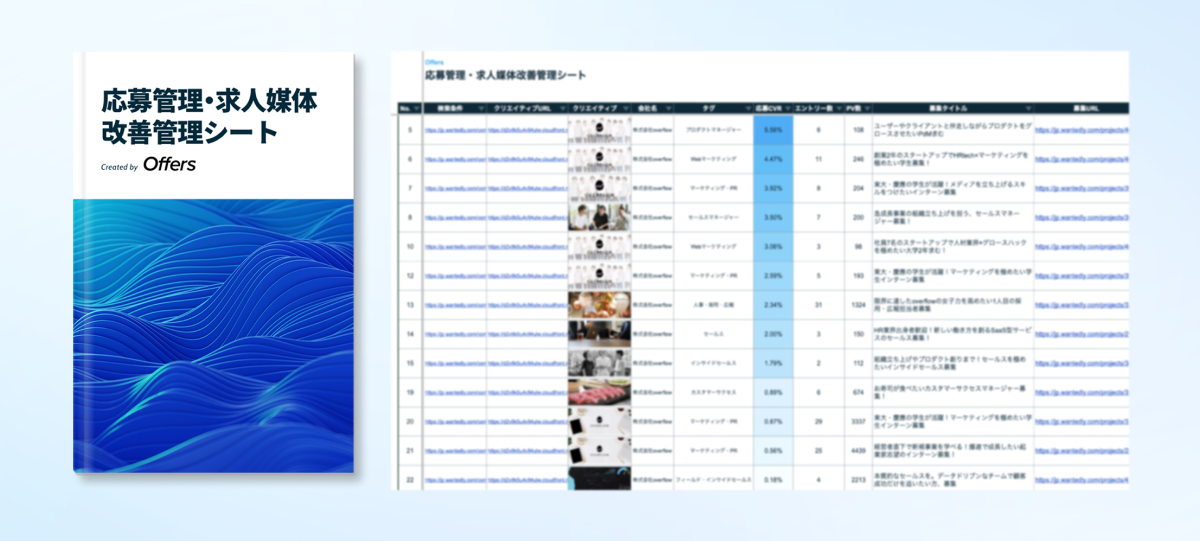Click the Offers logo on the book cover

(169, 164)
